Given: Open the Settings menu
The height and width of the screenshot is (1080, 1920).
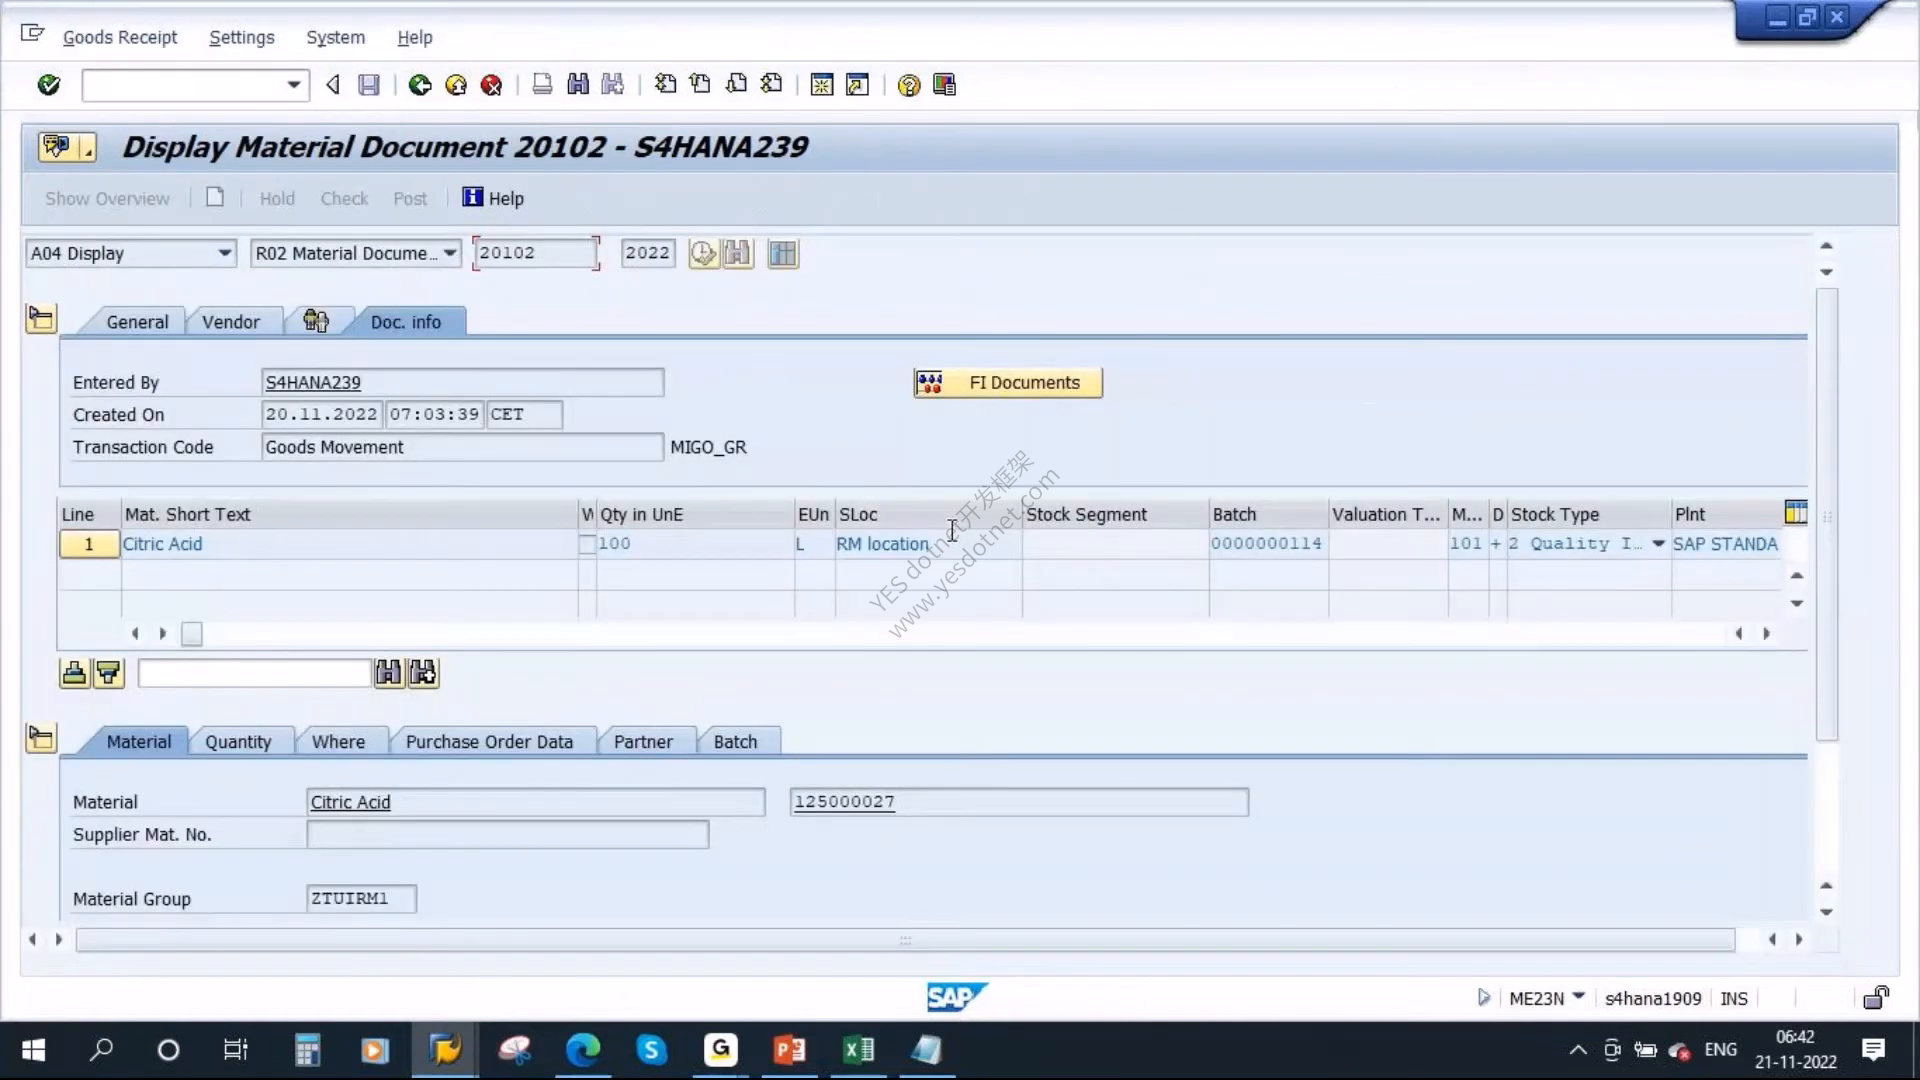Looking at the screenshot, I should pos(241,37).
